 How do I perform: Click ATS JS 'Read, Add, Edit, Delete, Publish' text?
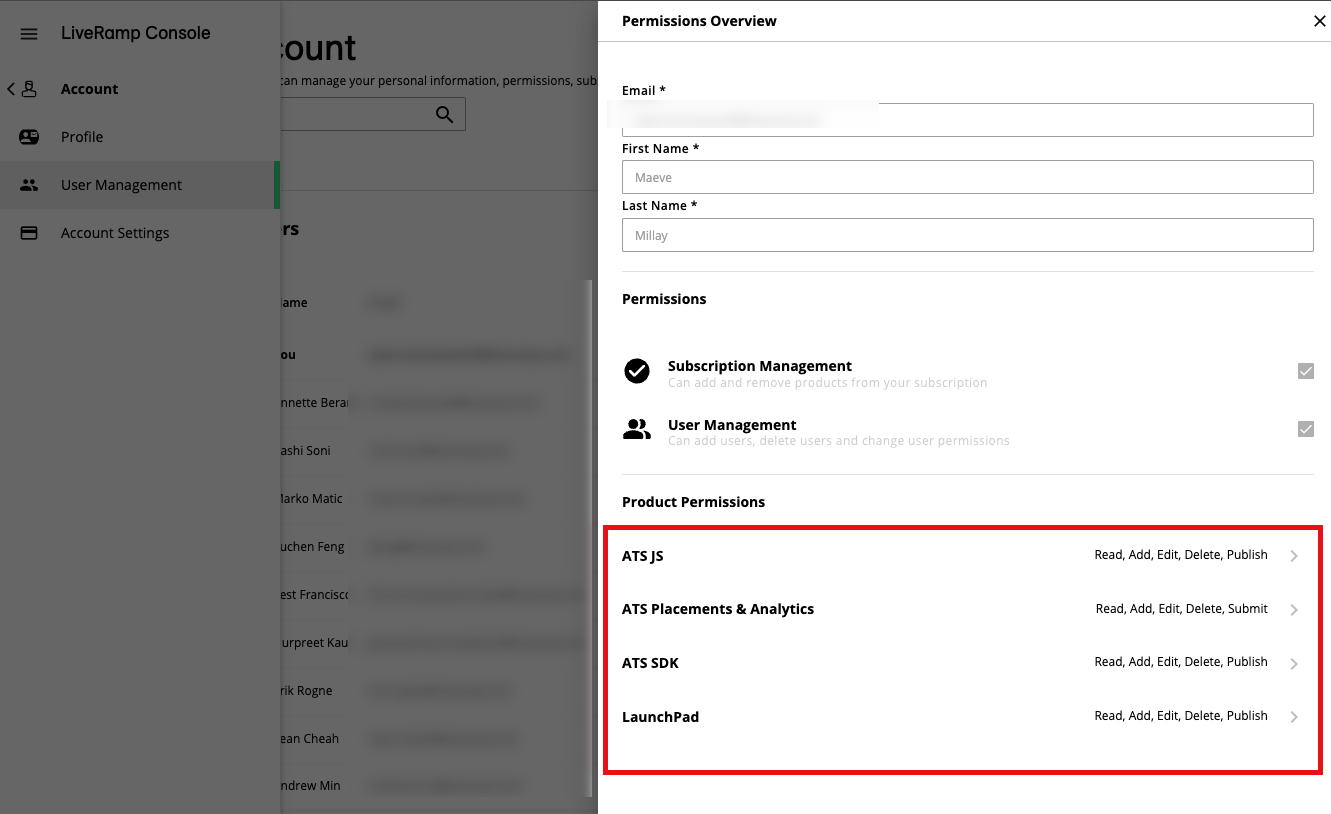tap(1181, 555)
